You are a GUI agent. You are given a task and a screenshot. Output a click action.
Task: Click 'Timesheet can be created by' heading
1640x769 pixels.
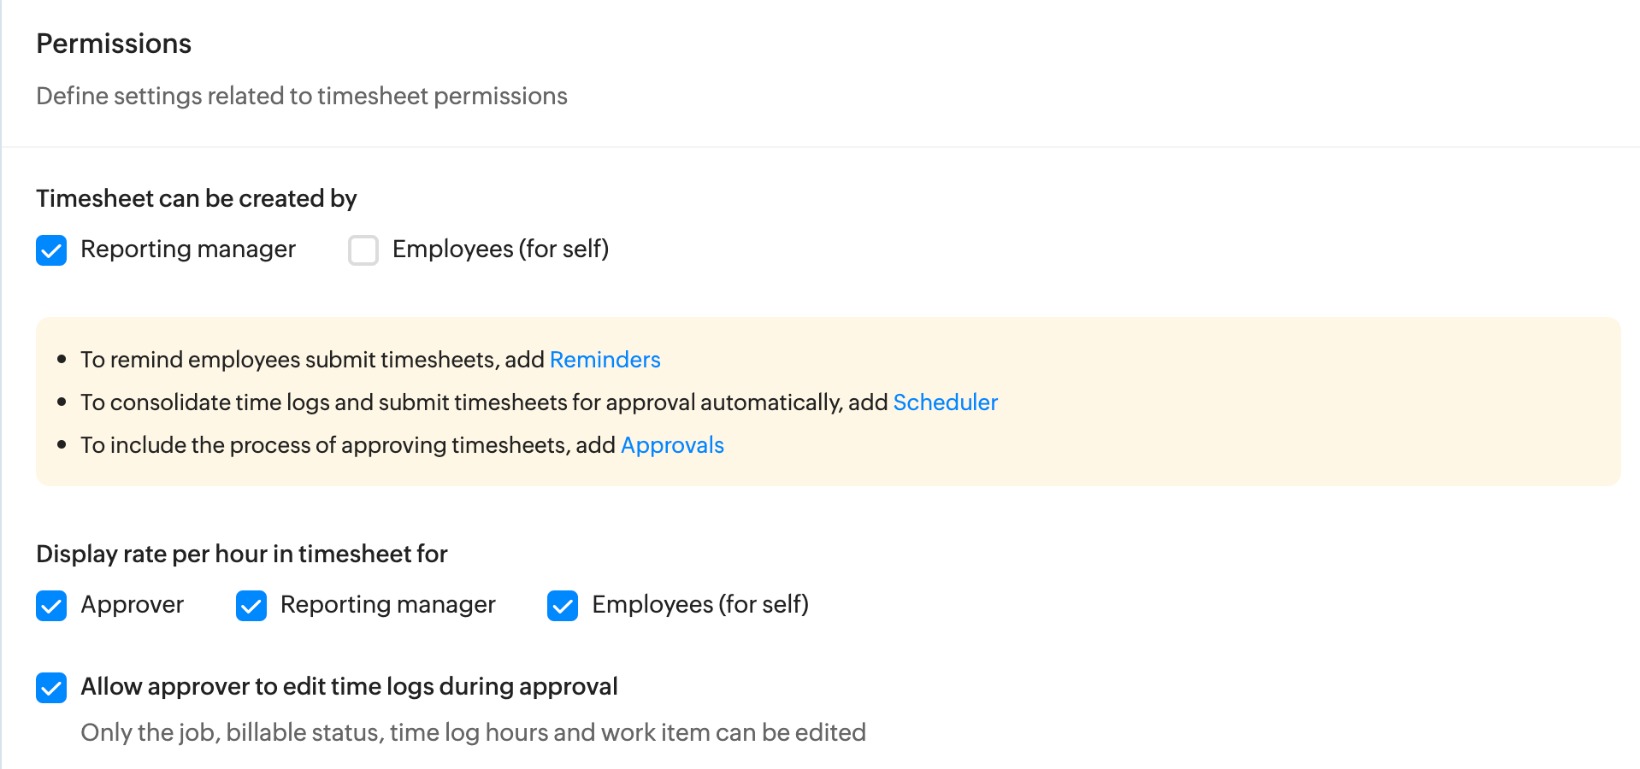196,199
